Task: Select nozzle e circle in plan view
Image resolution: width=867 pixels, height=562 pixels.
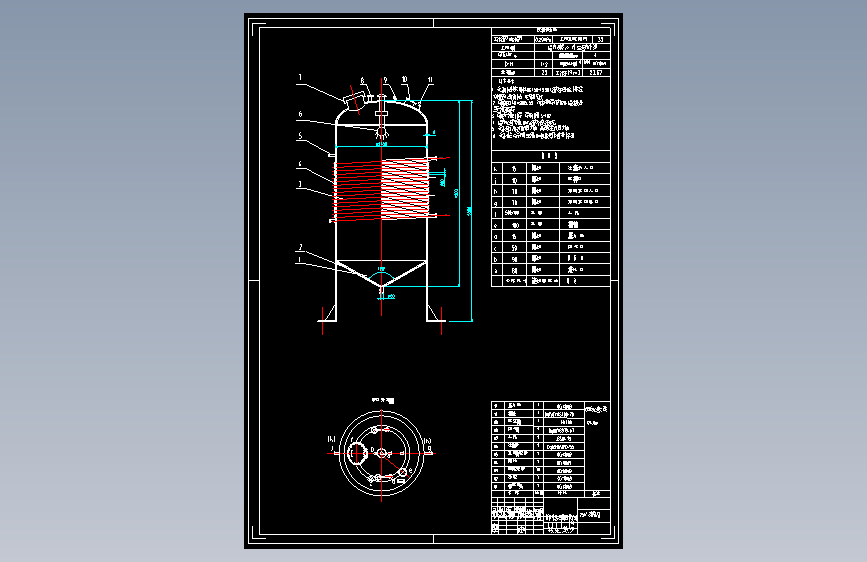Action: tap(403, 472)
